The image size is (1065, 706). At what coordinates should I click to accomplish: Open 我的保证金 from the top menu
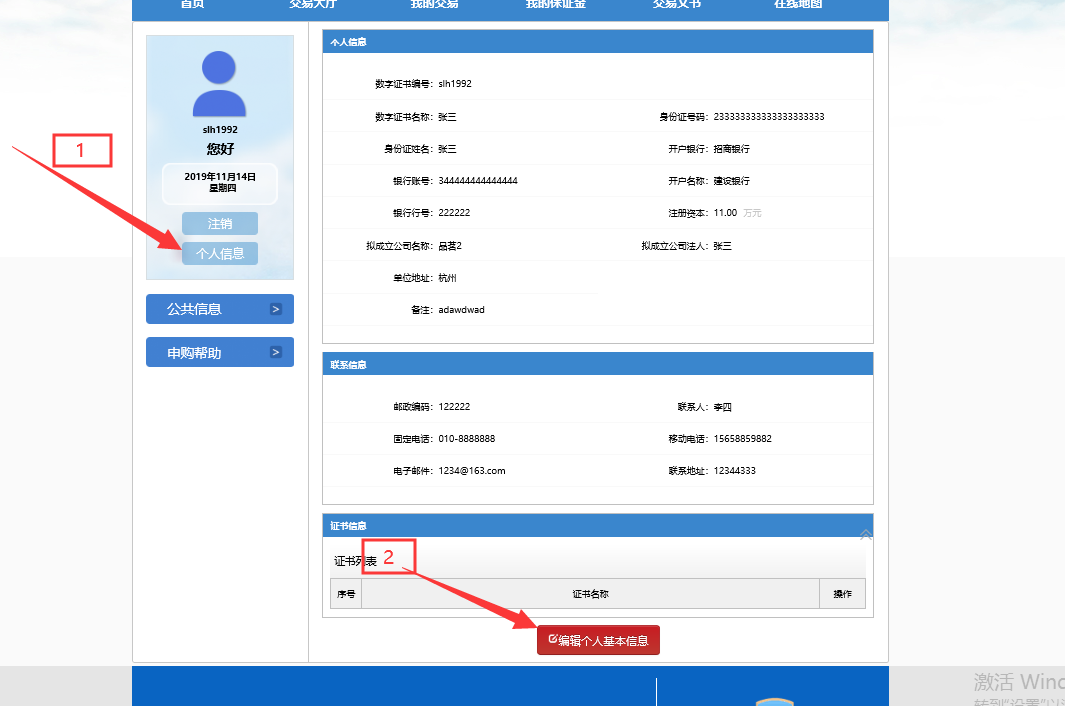coord(556,5)
